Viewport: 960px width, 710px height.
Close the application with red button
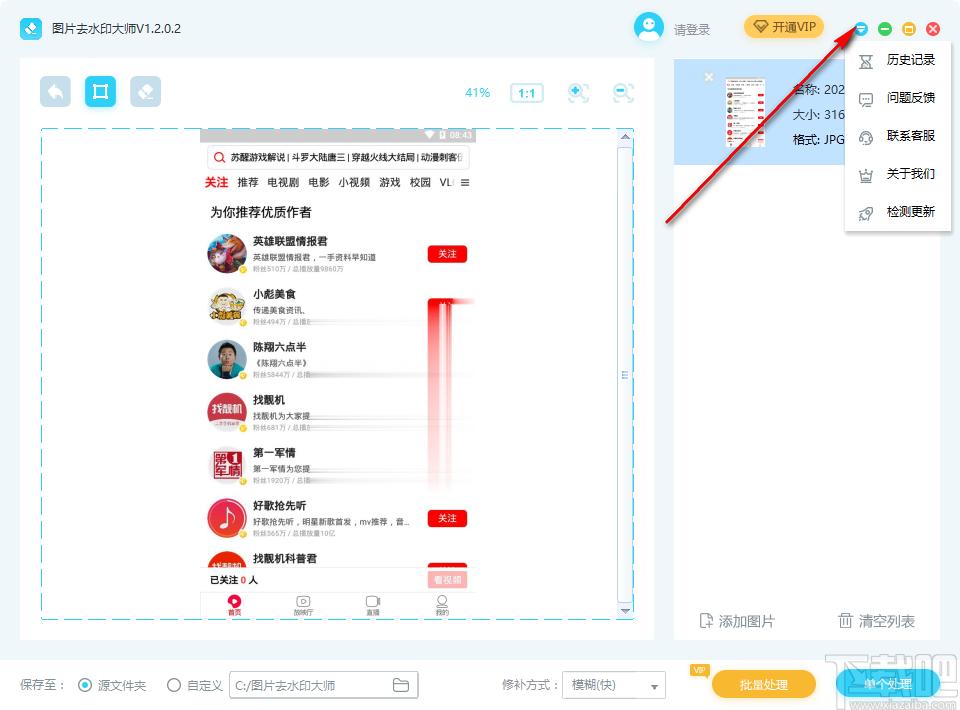[x=933, y=29]
